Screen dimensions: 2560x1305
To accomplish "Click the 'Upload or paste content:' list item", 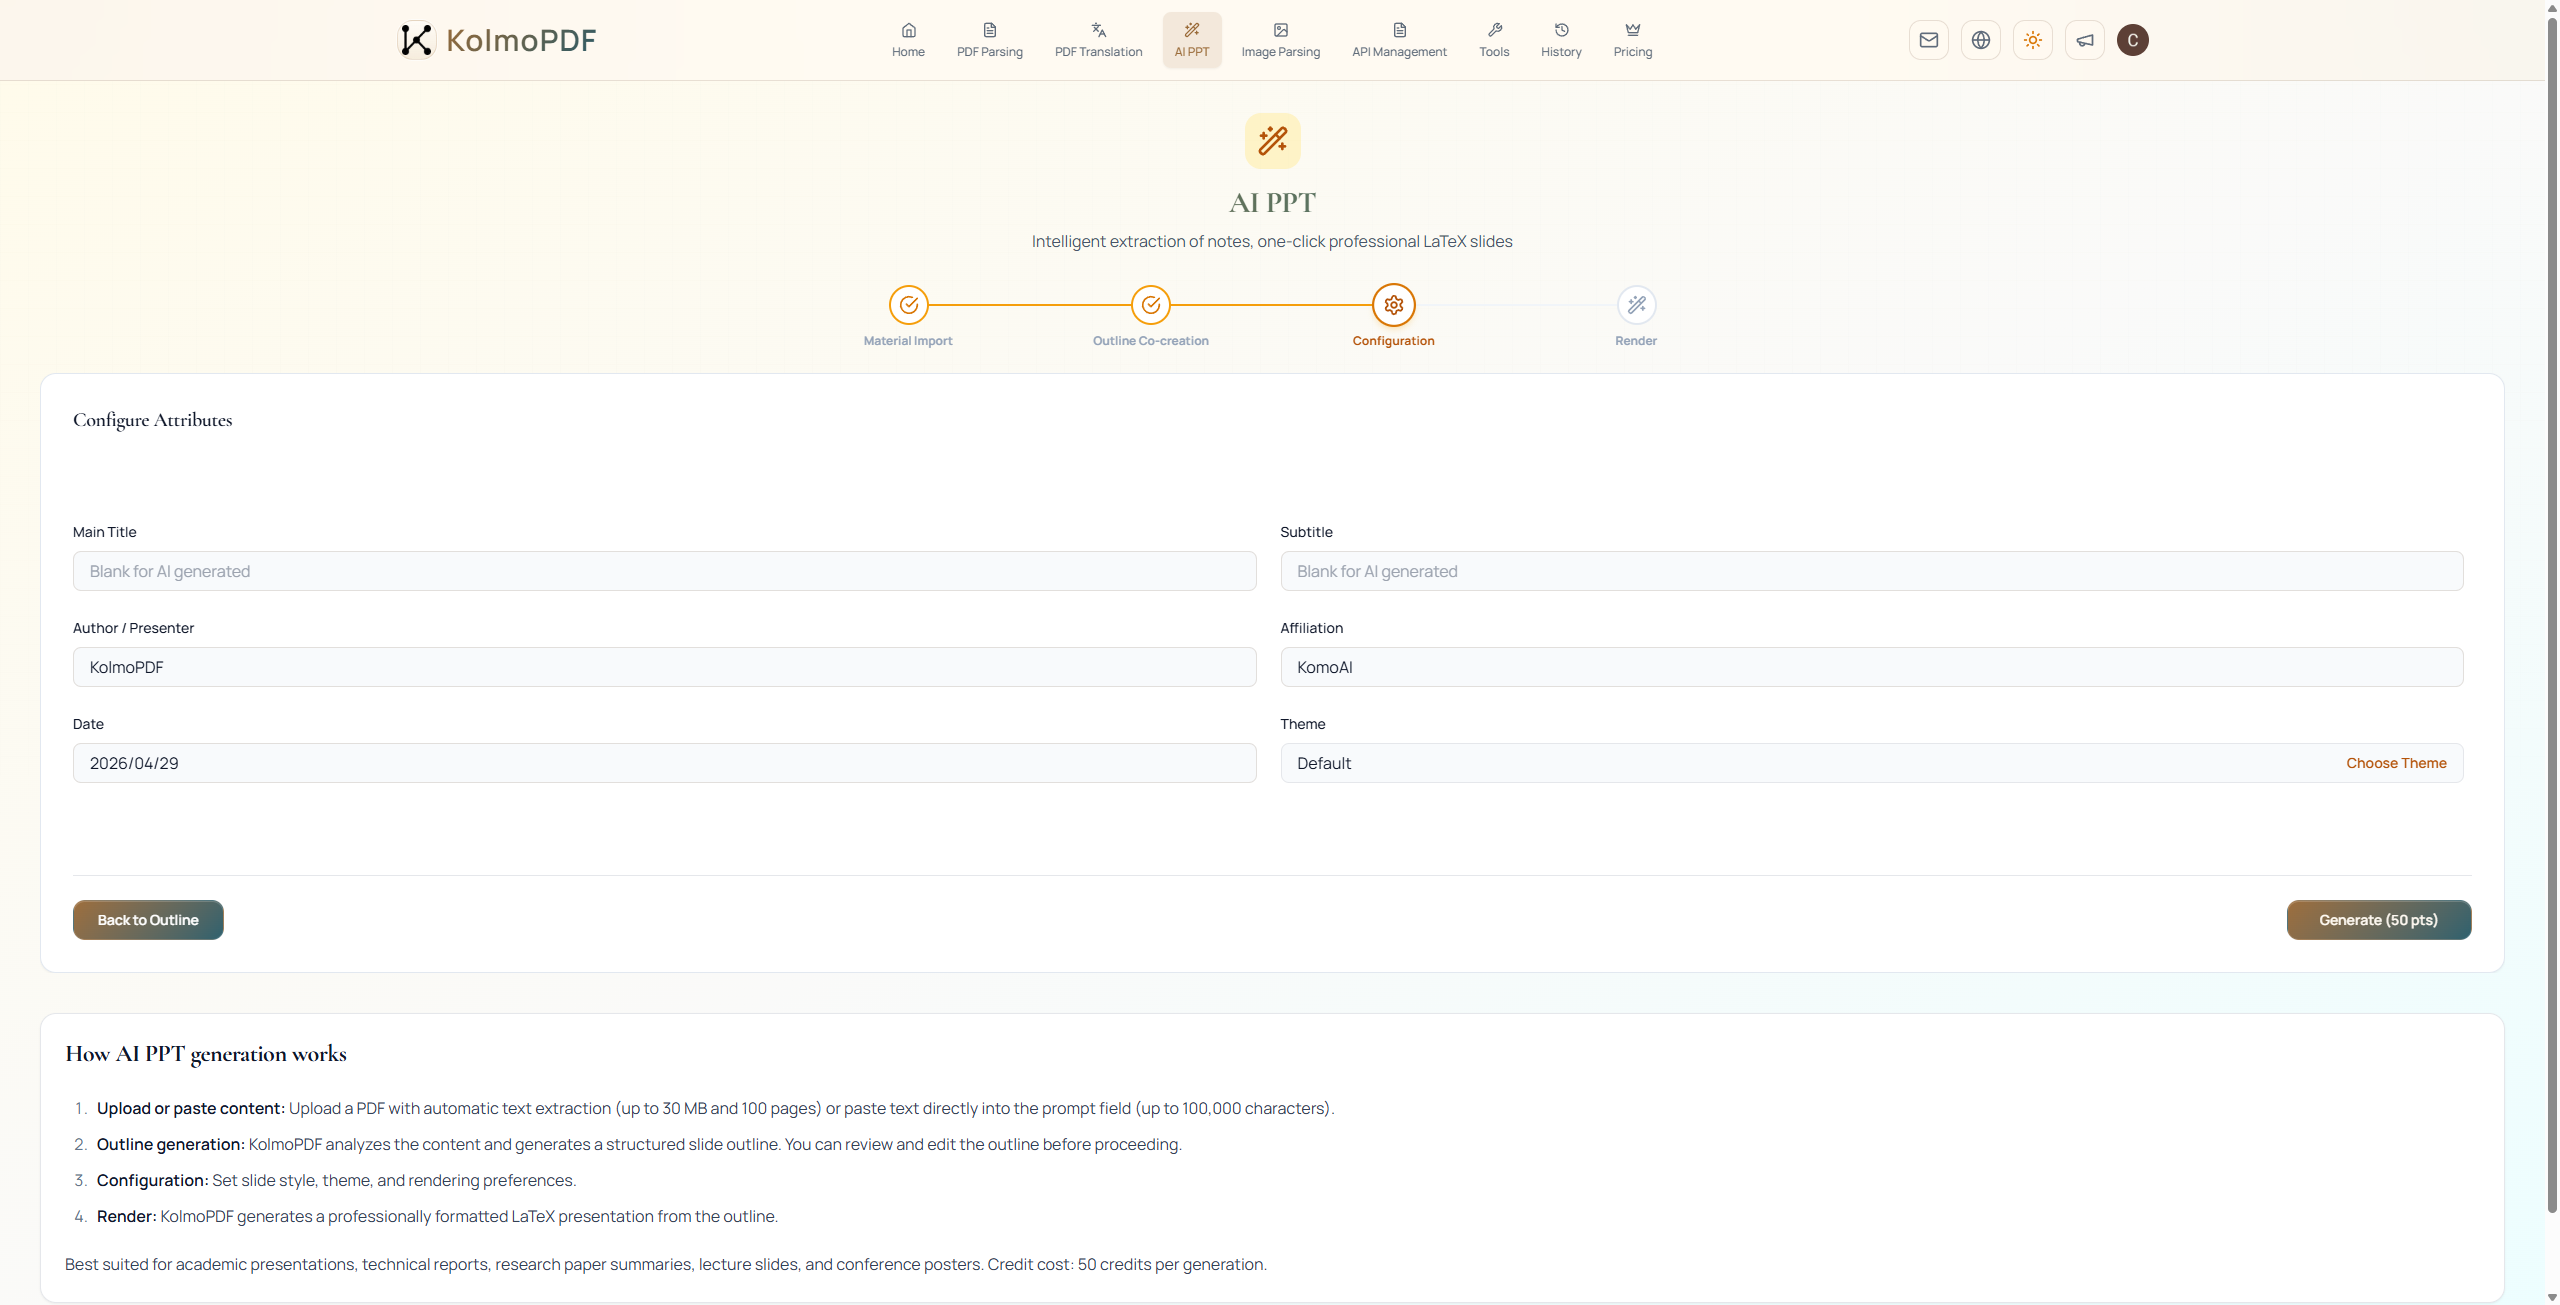I will 715,1109.
